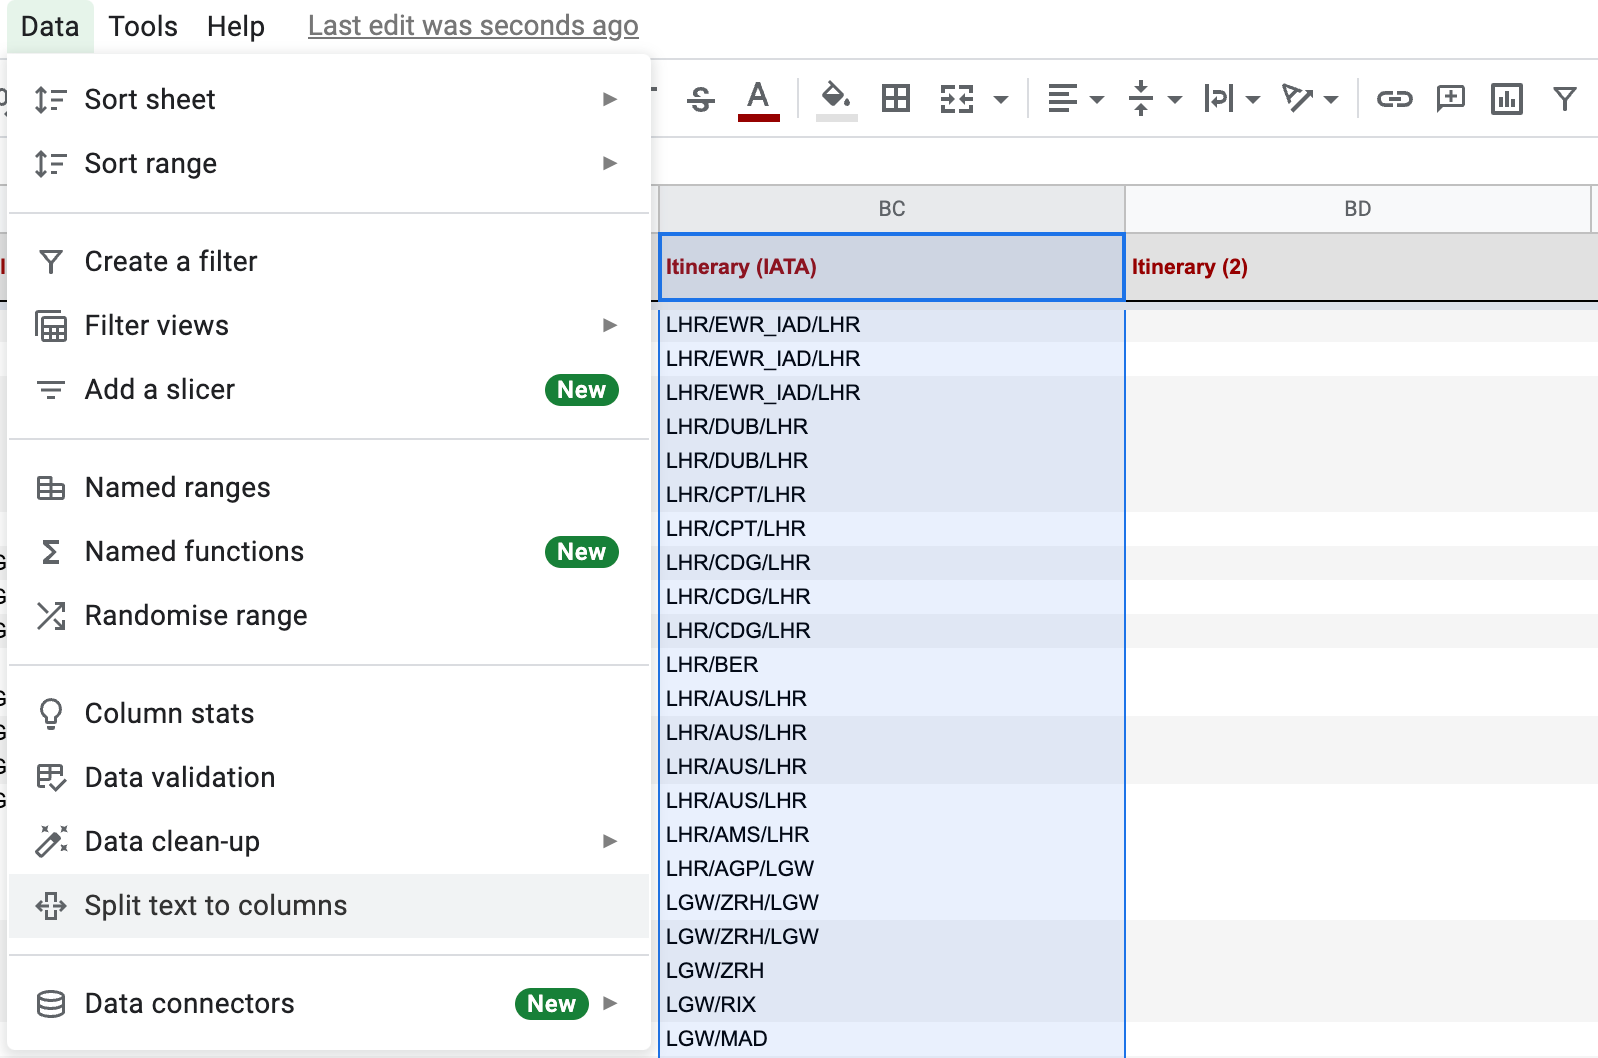Image resolution: width=1598 pixels, height=1058 pixels.
Task: Open the cell borders tool
Action: [x=896, y=99]
